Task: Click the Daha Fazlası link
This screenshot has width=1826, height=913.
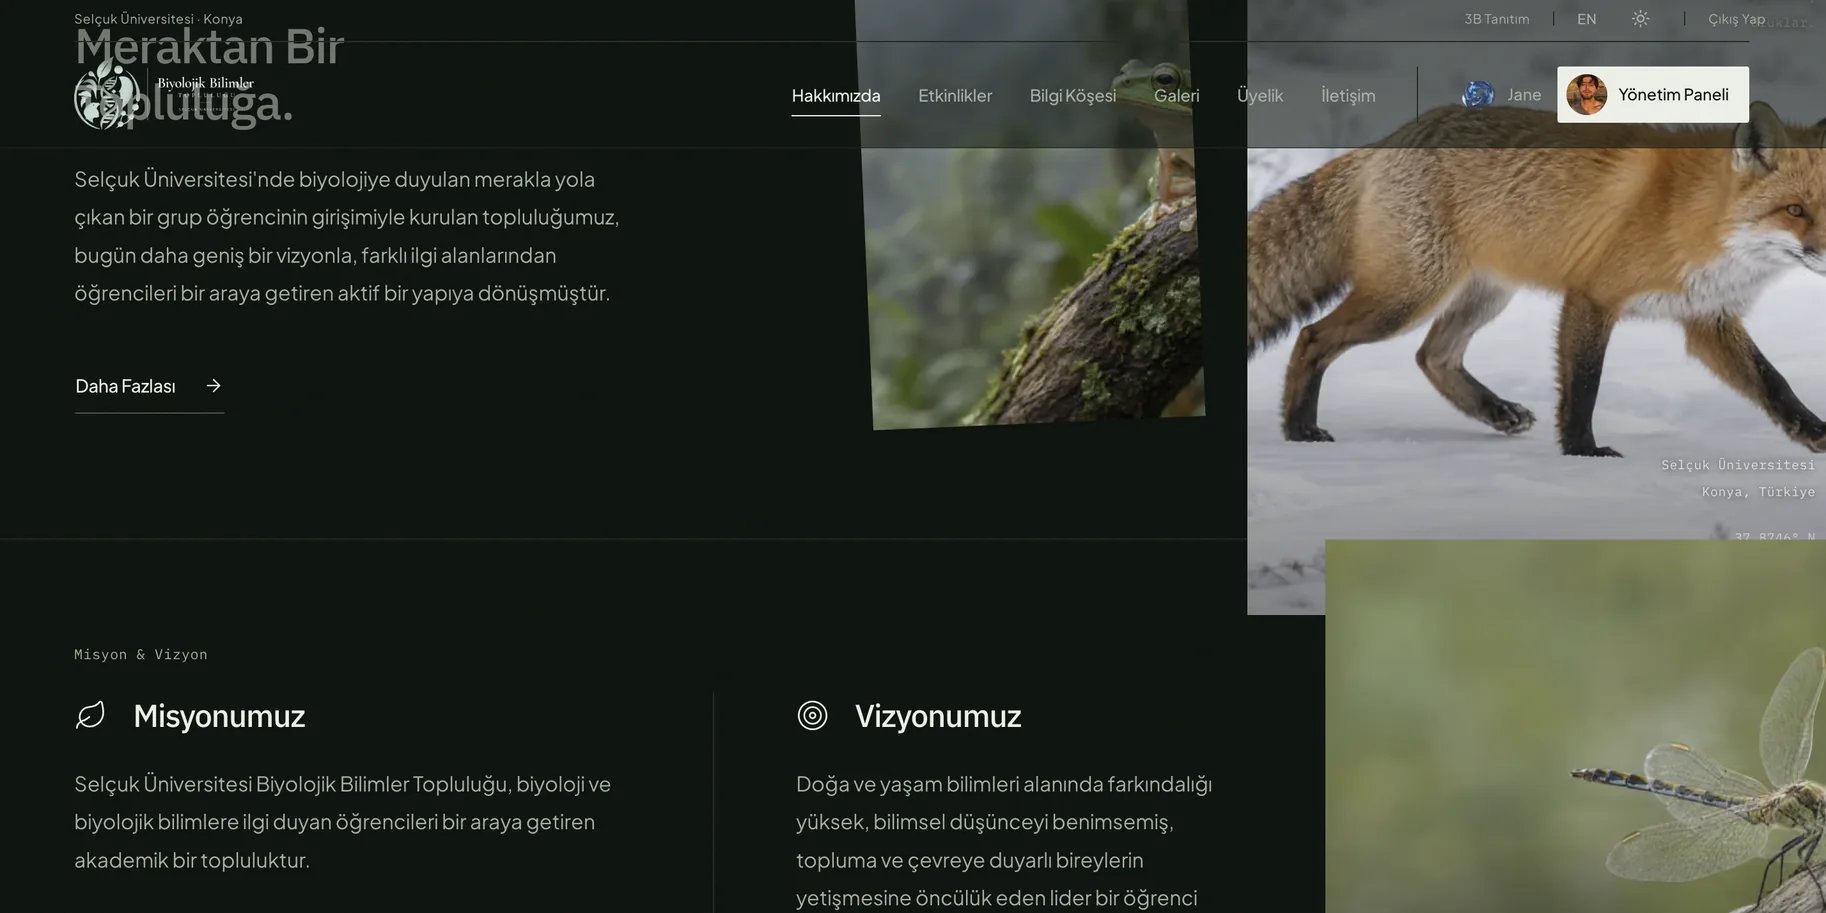Action: (x=149, y=386)
